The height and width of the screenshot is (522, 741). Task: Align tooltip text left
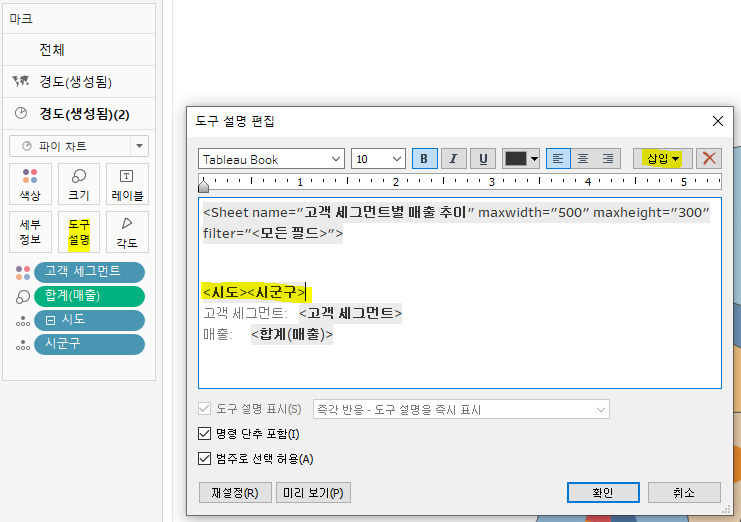pyautogui.click(x=558, y=159)
